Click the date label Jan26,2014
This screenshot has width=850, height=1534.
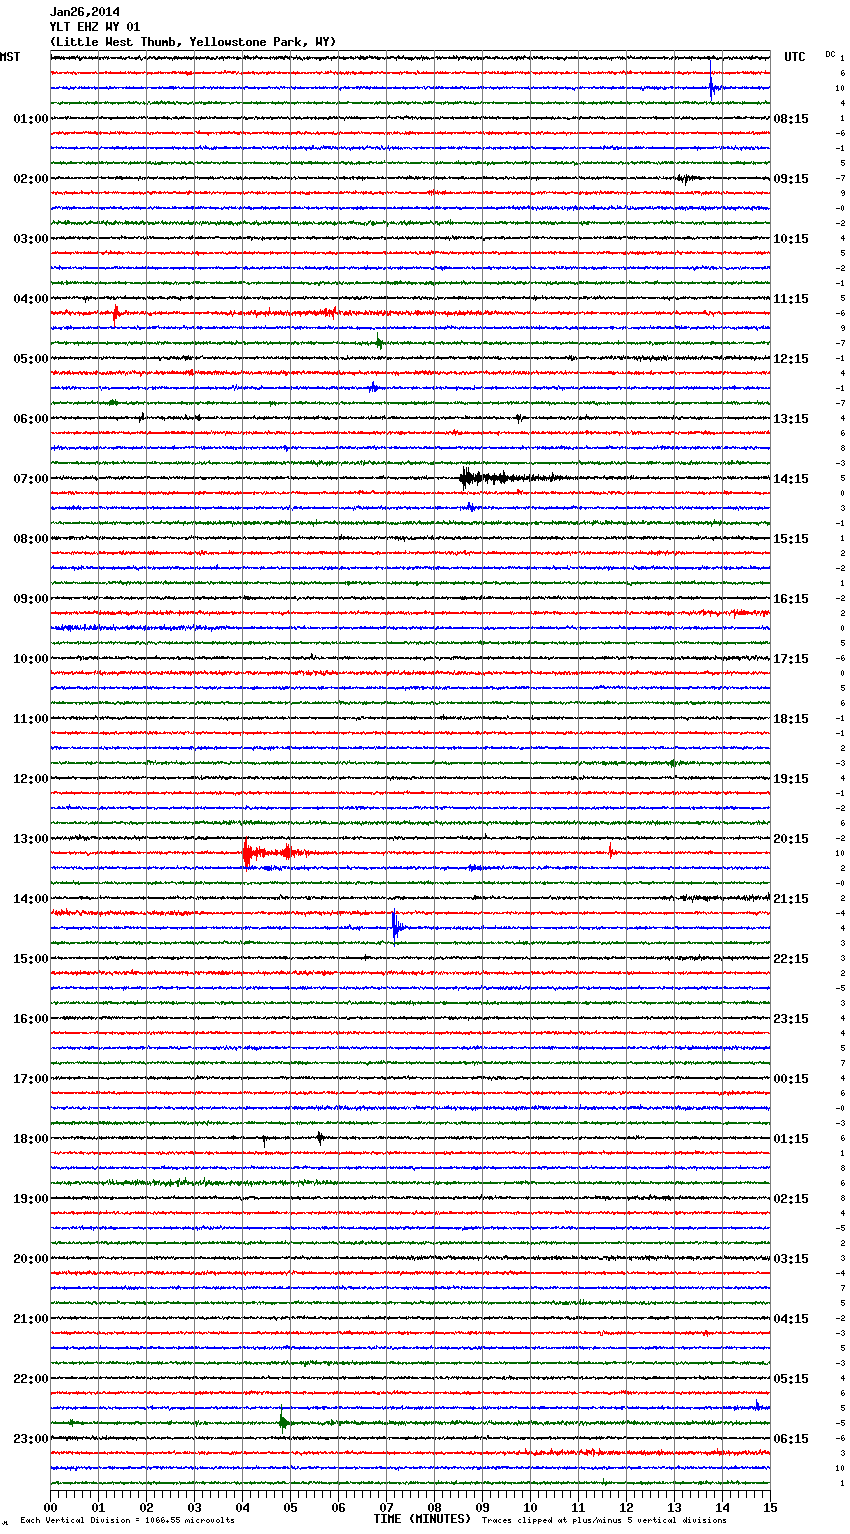pyautogui.click(x=85, y=12)
